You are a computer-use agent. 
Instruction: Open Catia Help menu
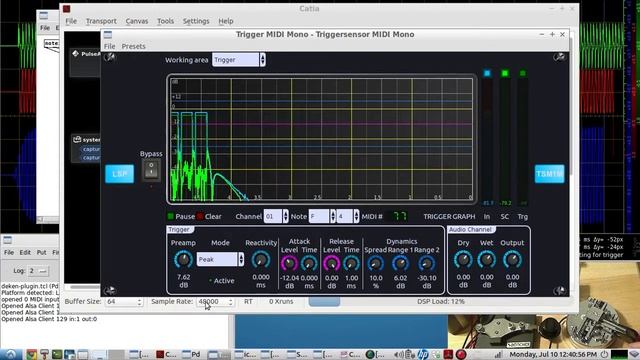coord(226,21)
